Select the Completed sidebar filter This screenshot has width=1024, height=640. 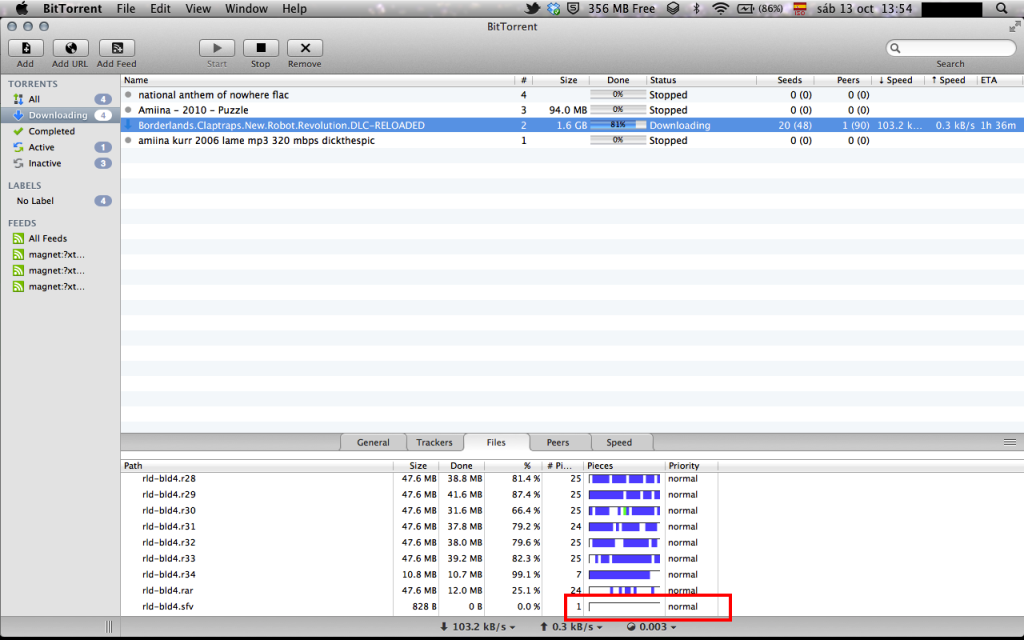60,131
